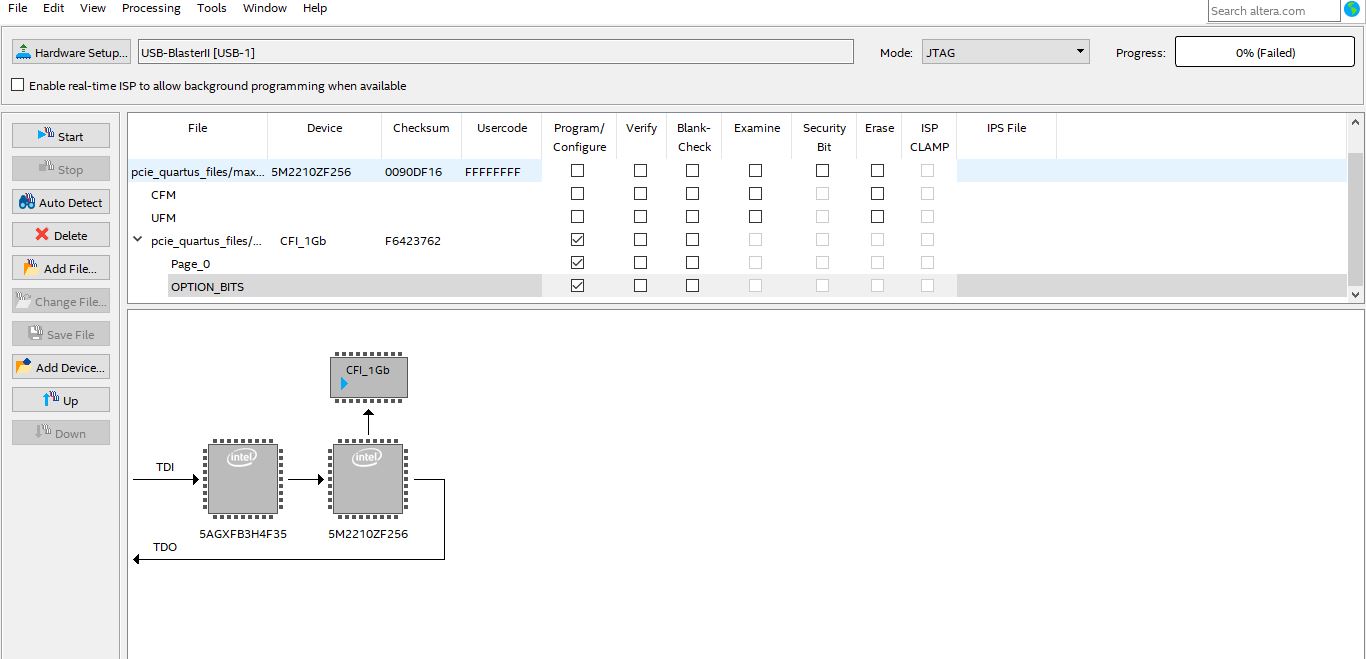
Task: Delete the selected file entry
Action: pyautogui.click(x=61, y=235)
